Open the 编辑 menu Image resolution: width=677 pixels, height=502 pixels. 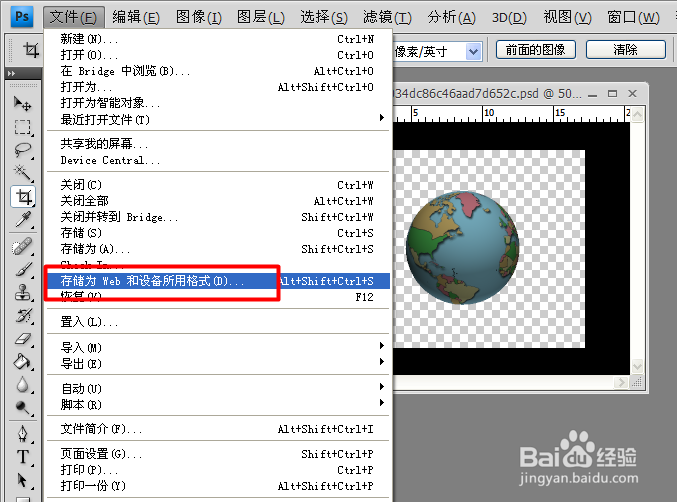pyautogui.click(x=136, y=17)
